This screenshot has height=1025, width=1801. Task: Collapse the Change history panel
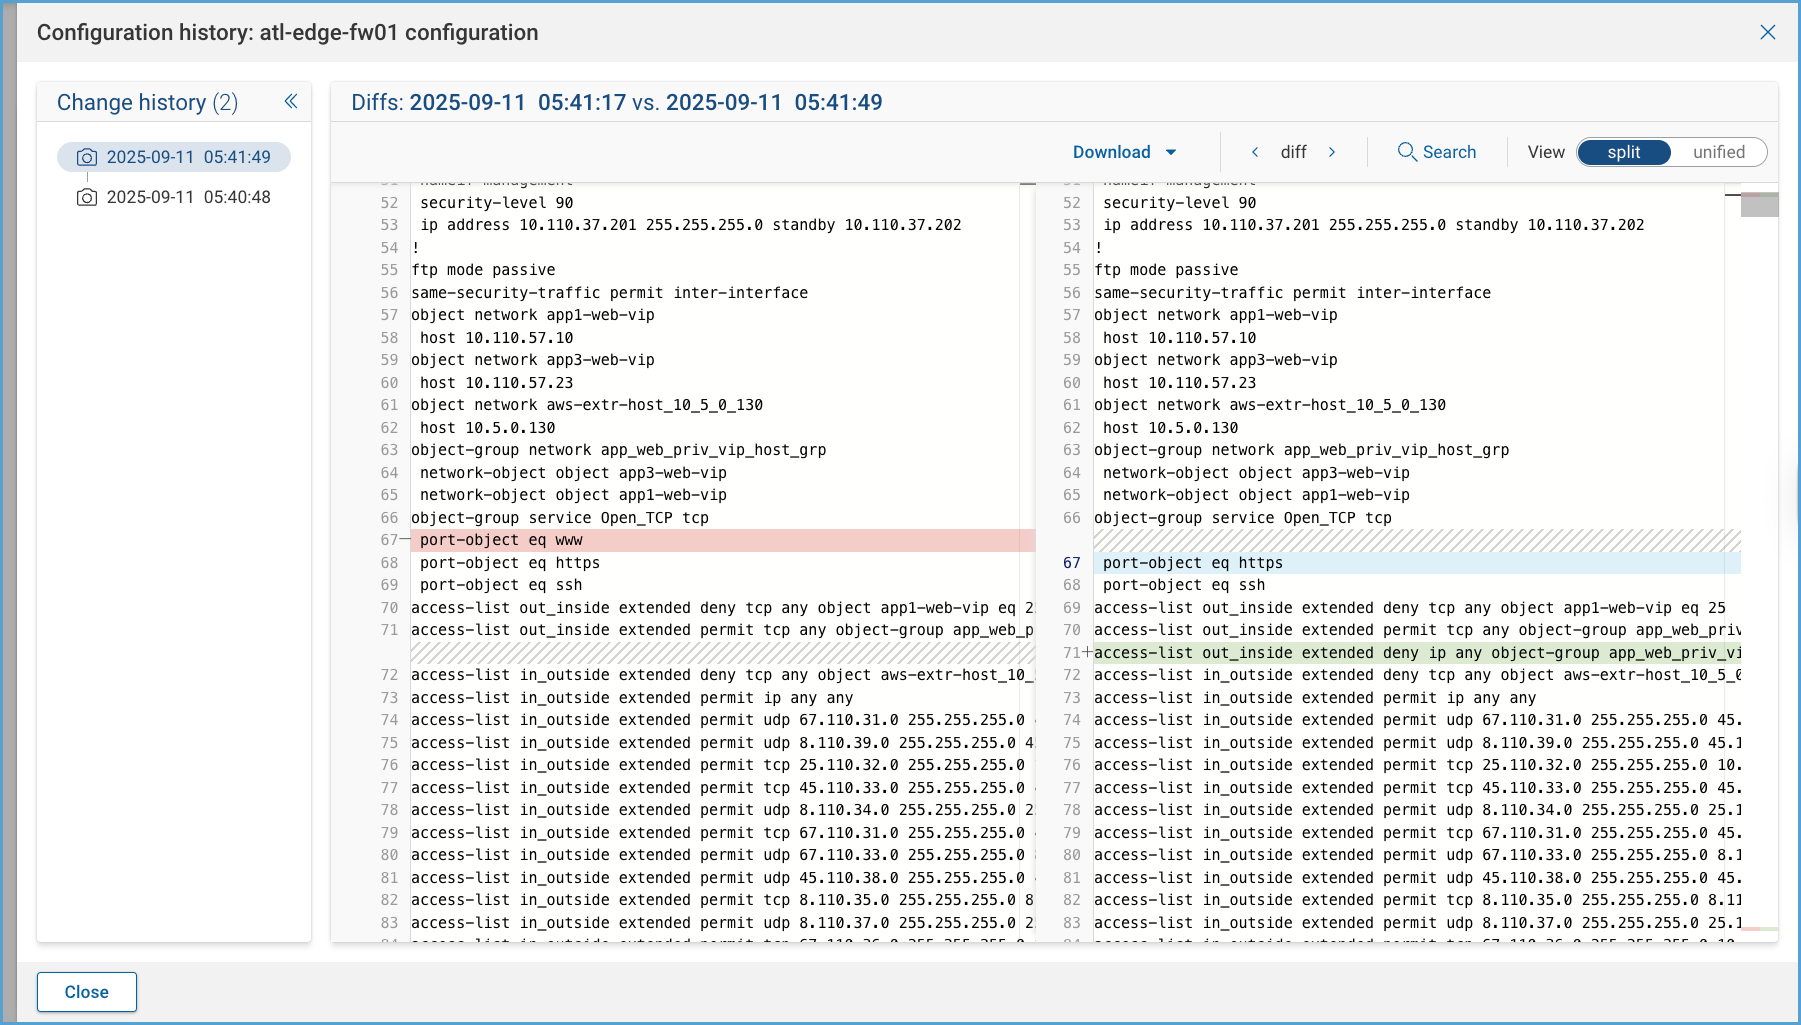pyautogui.click(x=291, y=101)
